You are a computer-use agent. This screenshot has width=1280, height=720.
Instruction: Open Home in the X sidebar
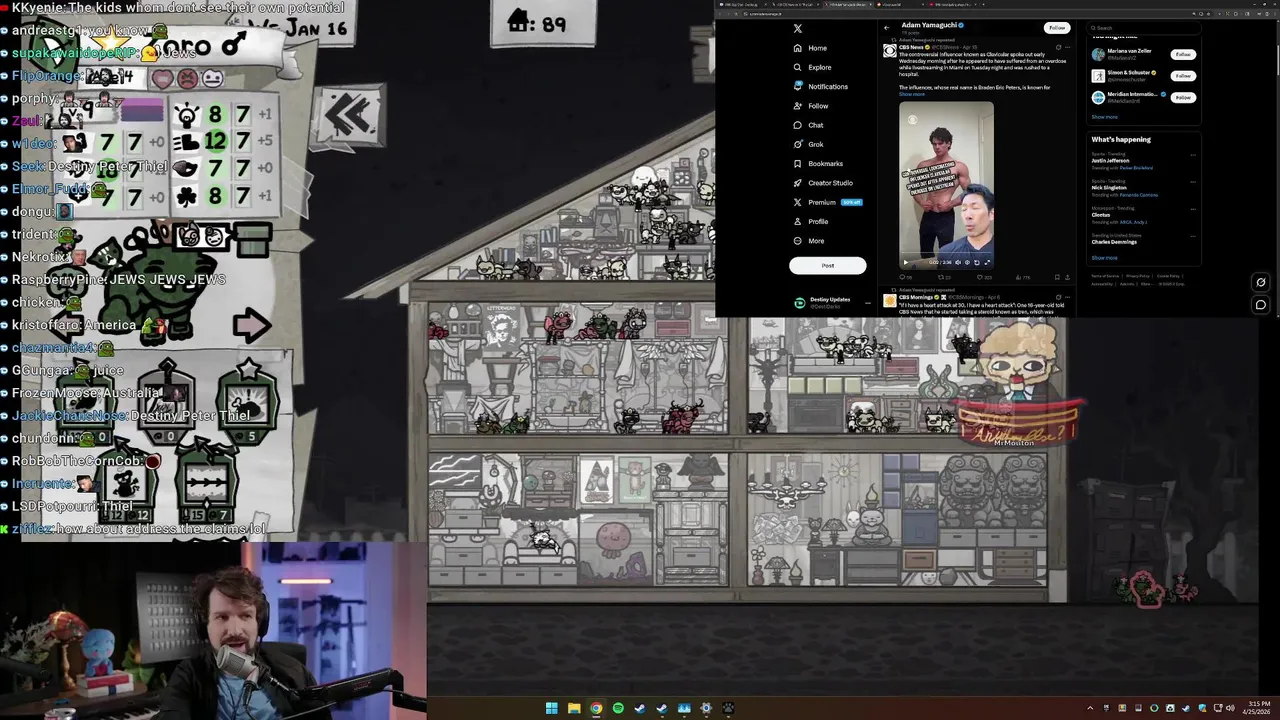(x=810, y=48)
